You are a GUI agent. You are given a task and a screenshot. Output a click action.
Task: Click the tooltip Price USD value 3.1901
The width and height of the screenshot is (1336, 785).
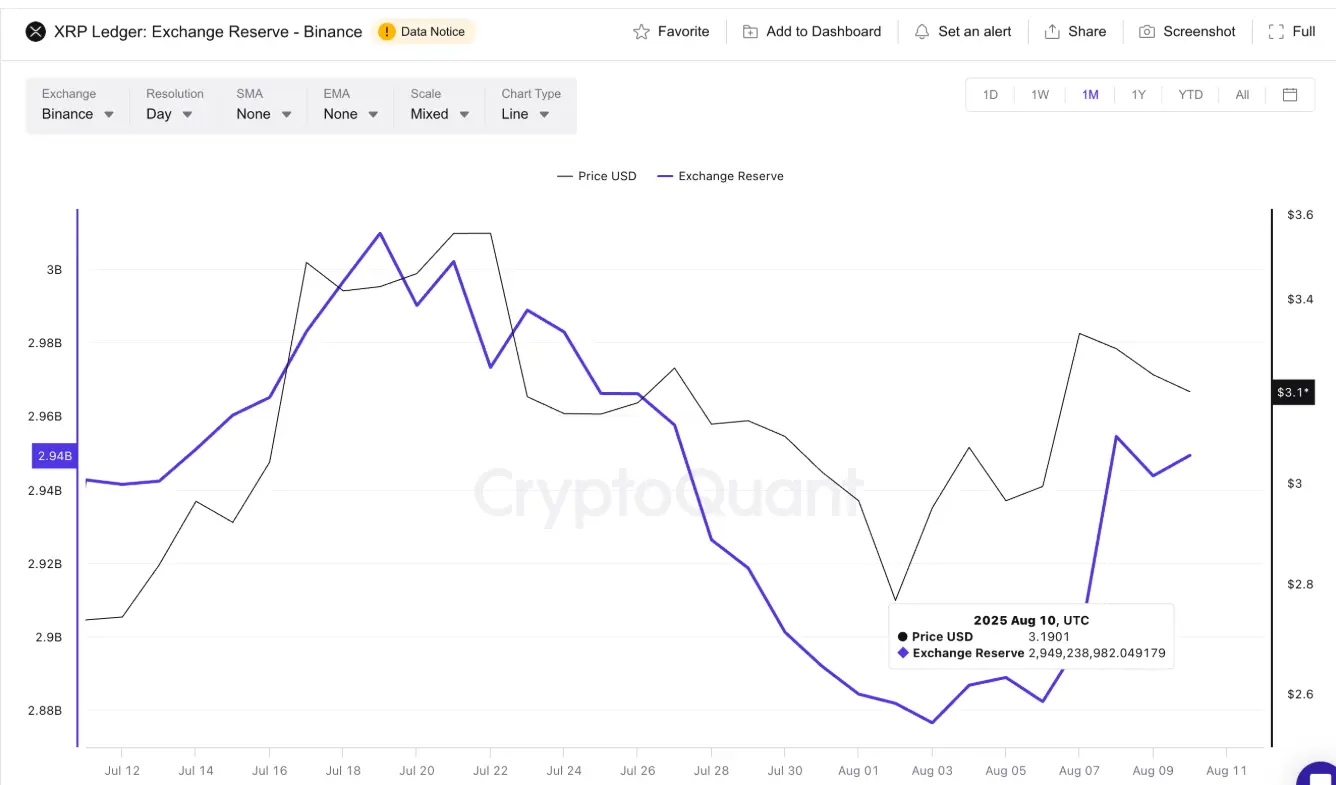1049,636
